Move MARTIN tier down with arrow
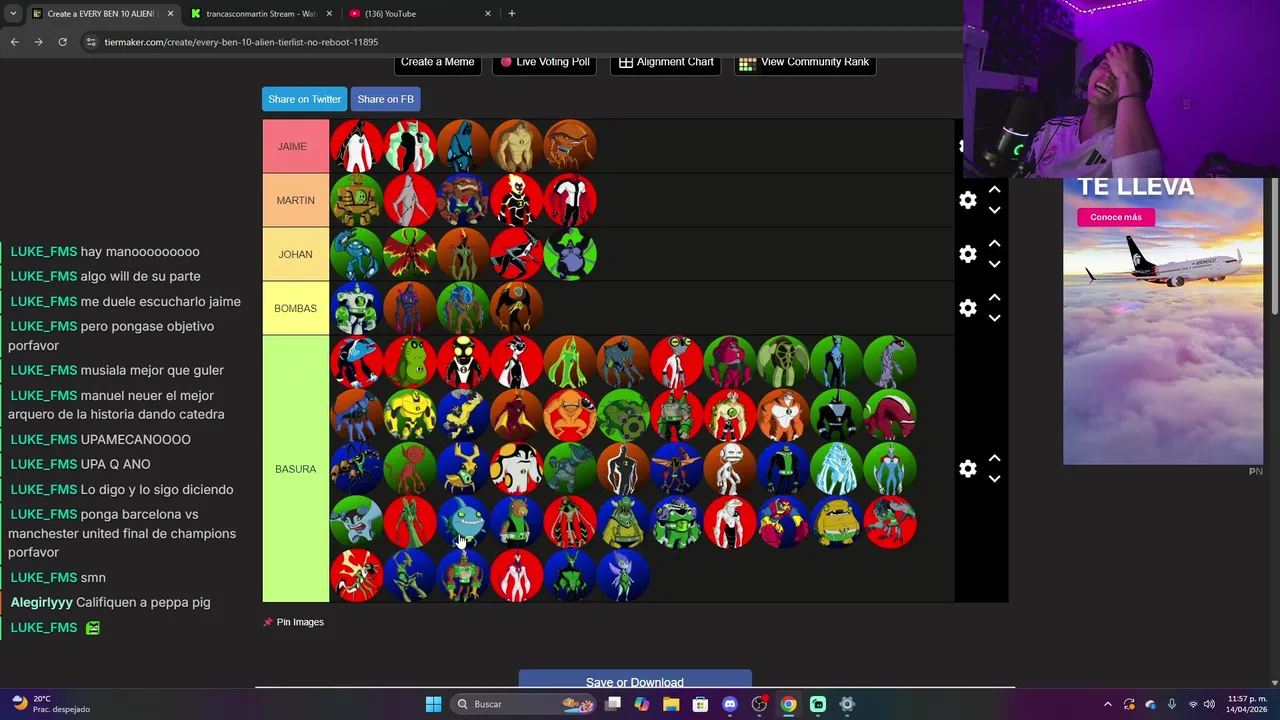The width and height of the screenshot is (1280, 720). 994,210
